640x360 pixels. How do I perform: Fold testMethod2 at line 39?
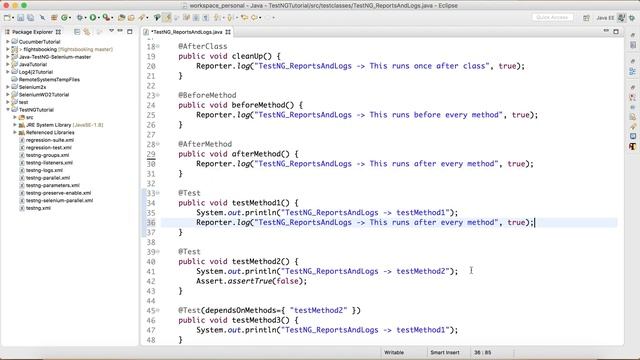(x=158, y=251)
